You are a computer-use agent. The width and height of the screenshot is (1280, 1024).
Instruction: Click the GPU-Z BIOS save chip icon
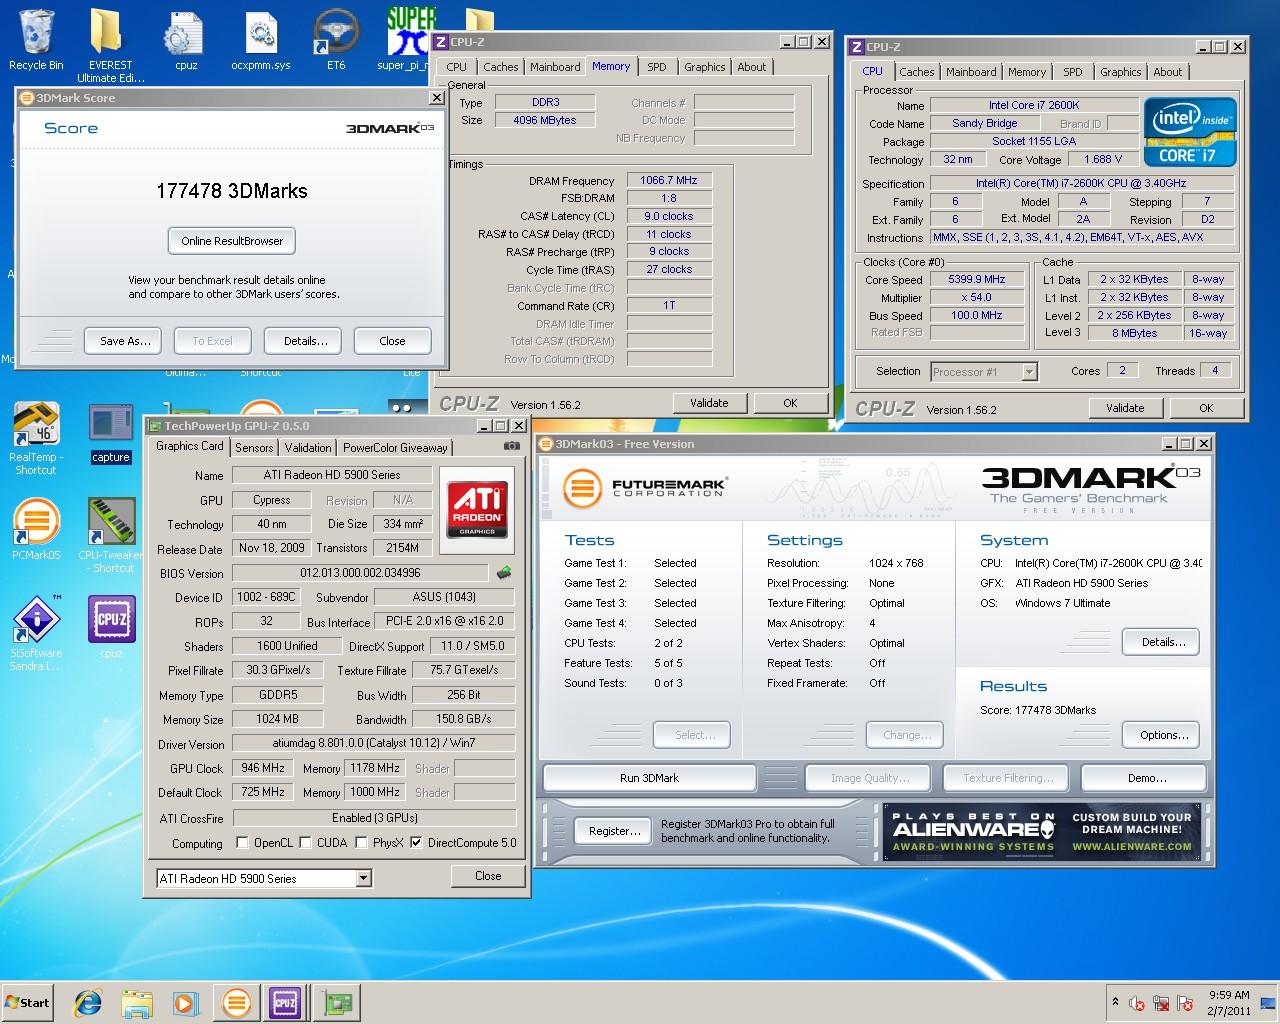point(504,573)
